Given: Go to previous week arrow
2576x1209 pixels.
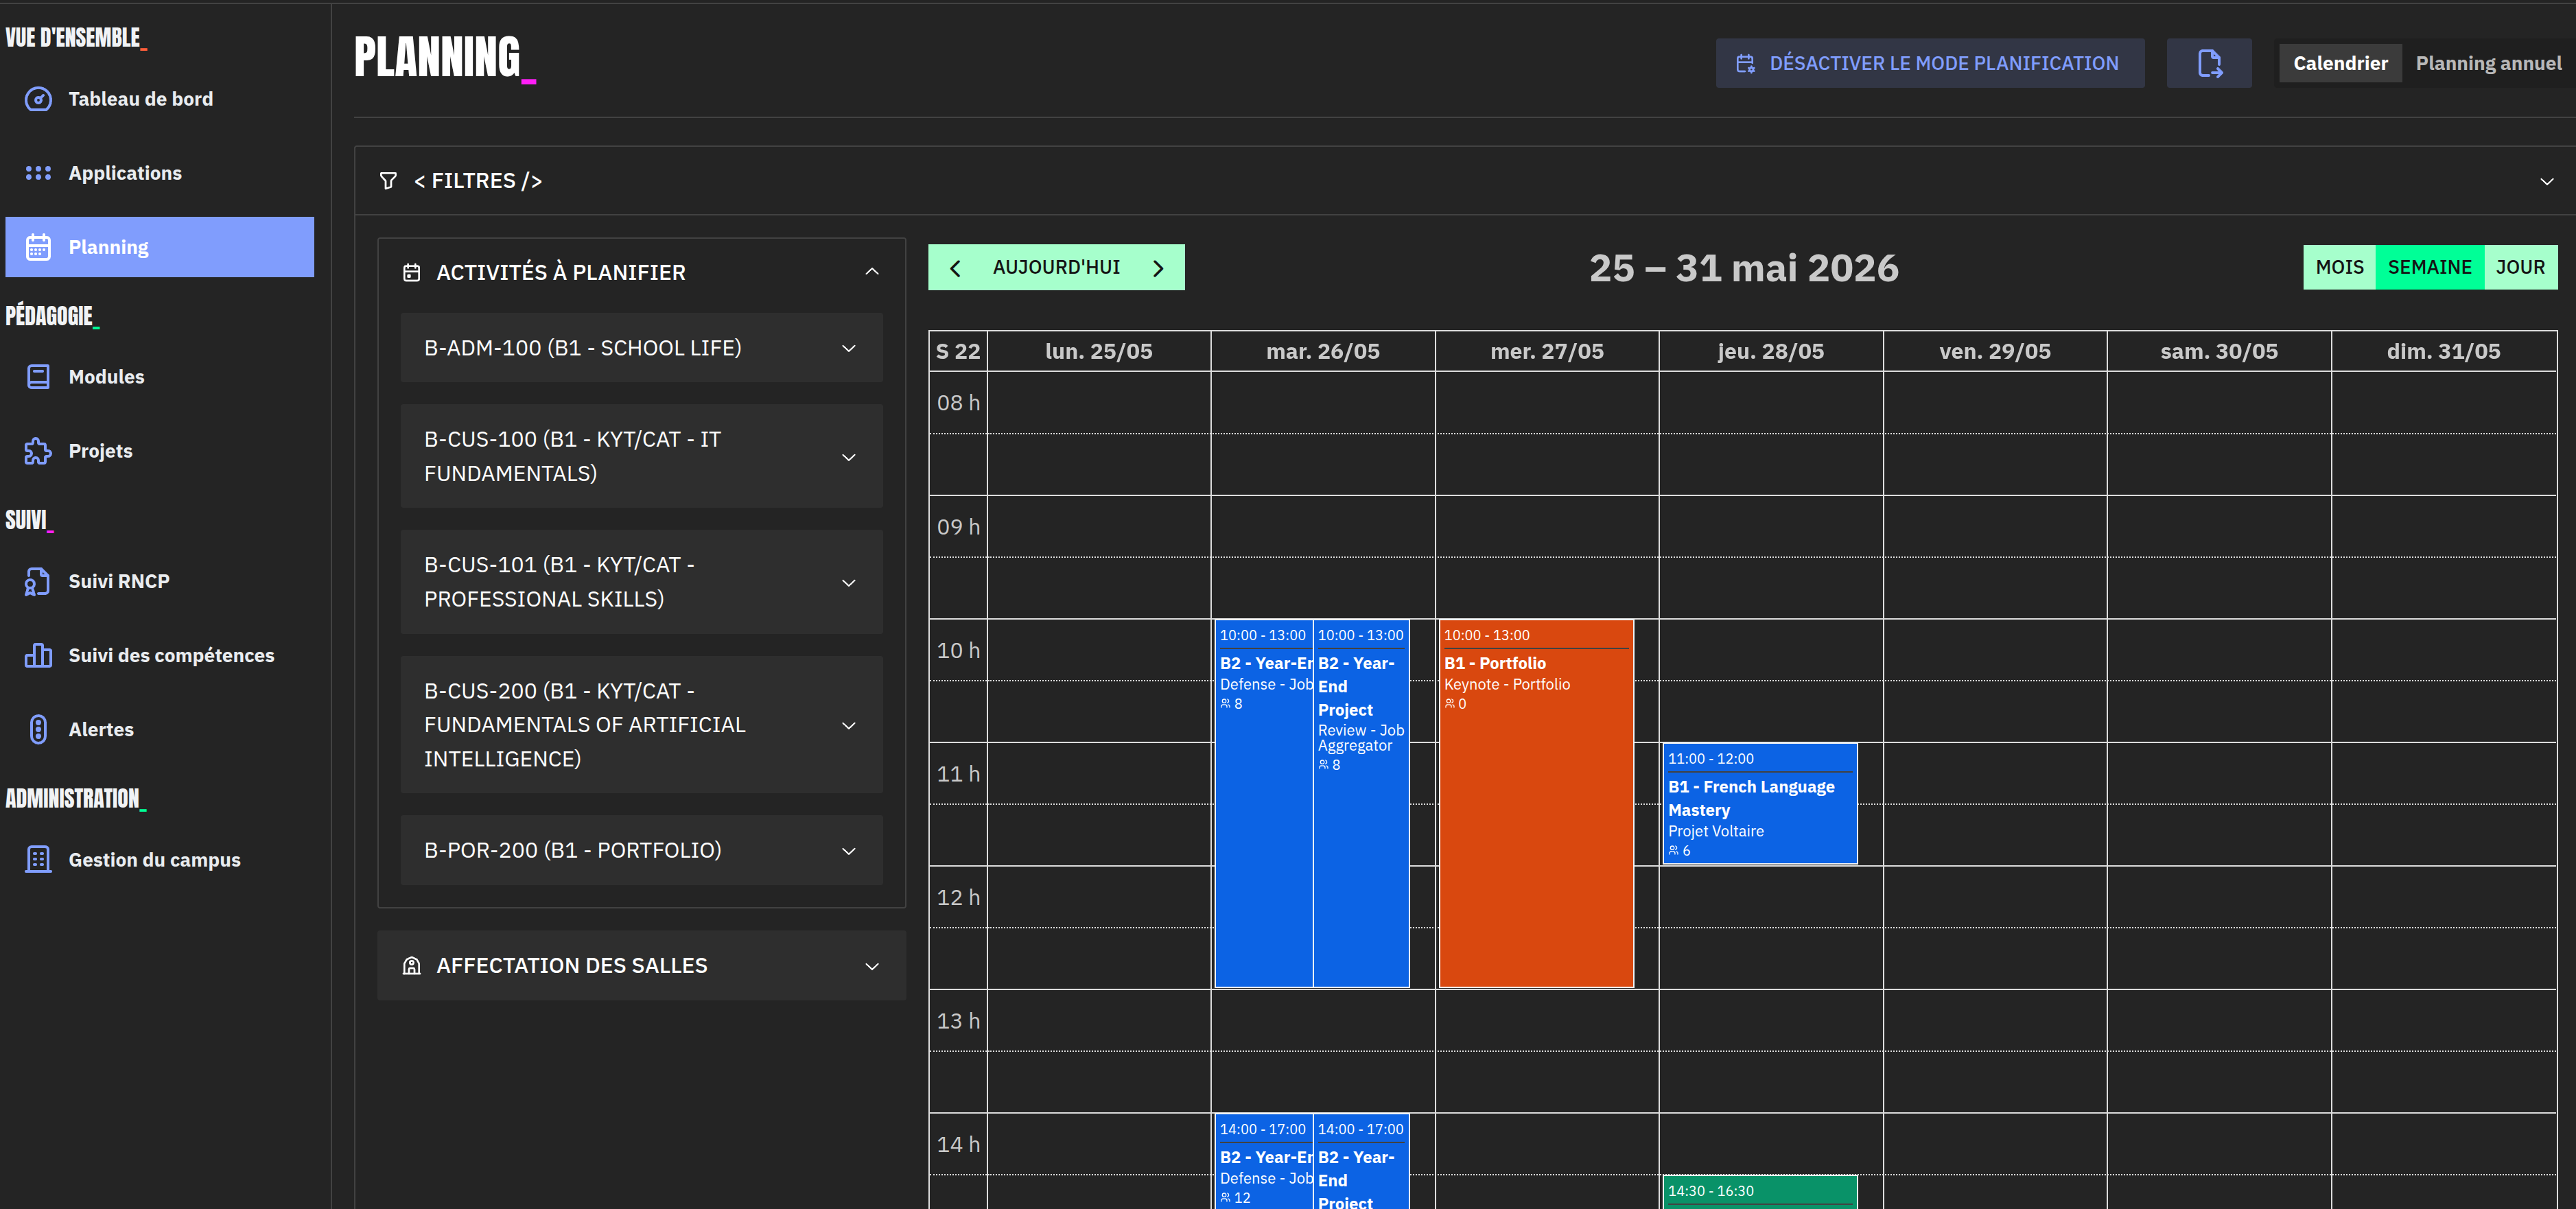Looking at the screenshot, I should click(955, 268).
